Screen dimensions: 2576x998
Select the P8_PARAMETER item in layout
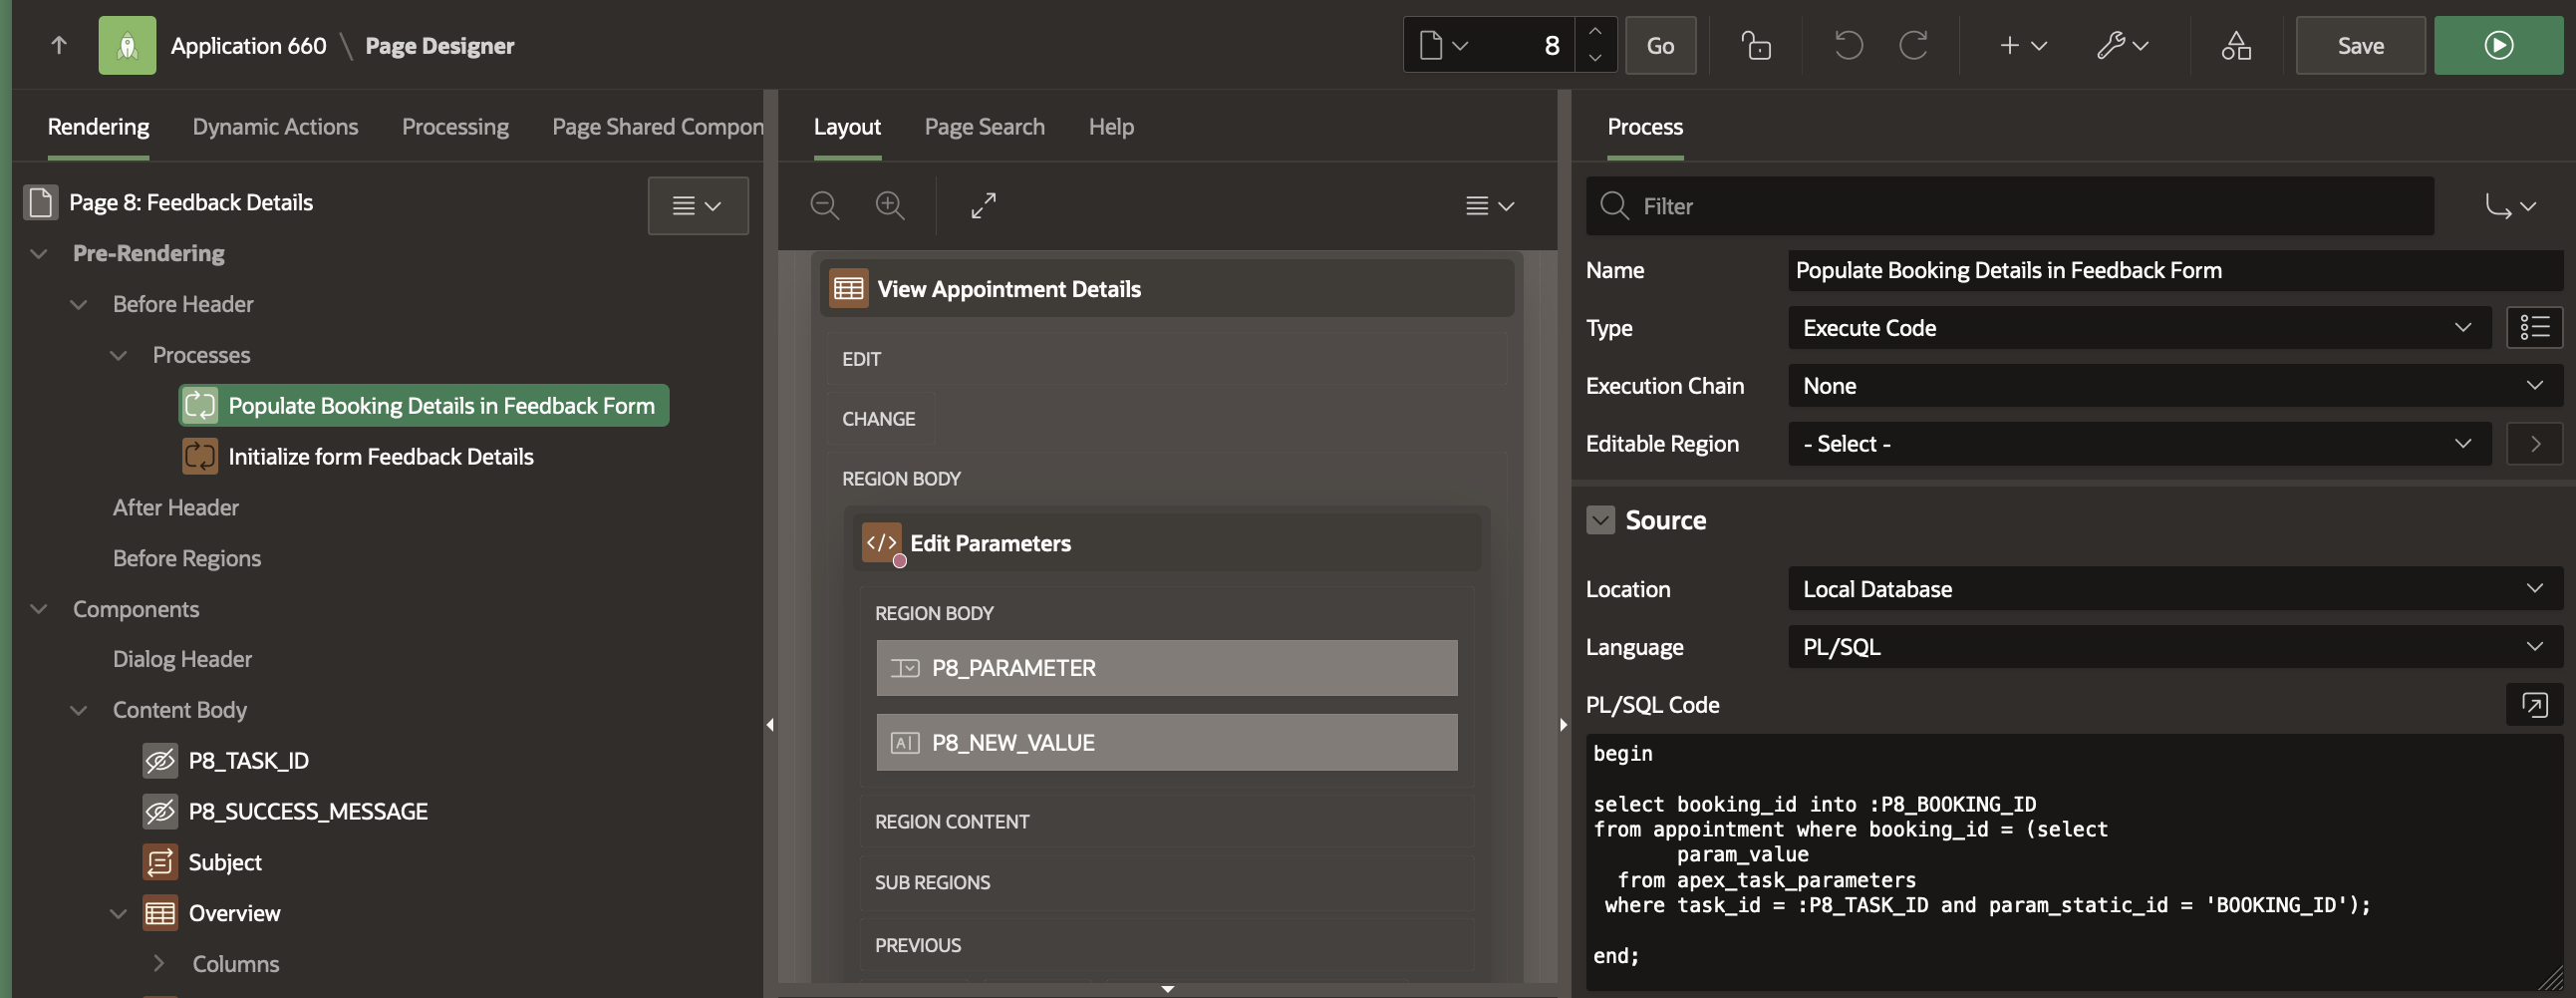[x=1167, y=668]
